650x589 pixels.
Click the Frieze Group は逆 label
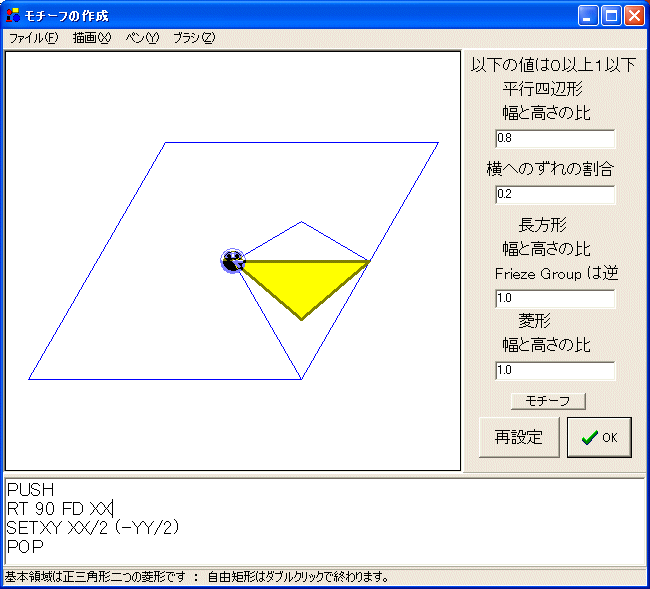point(556,274)
